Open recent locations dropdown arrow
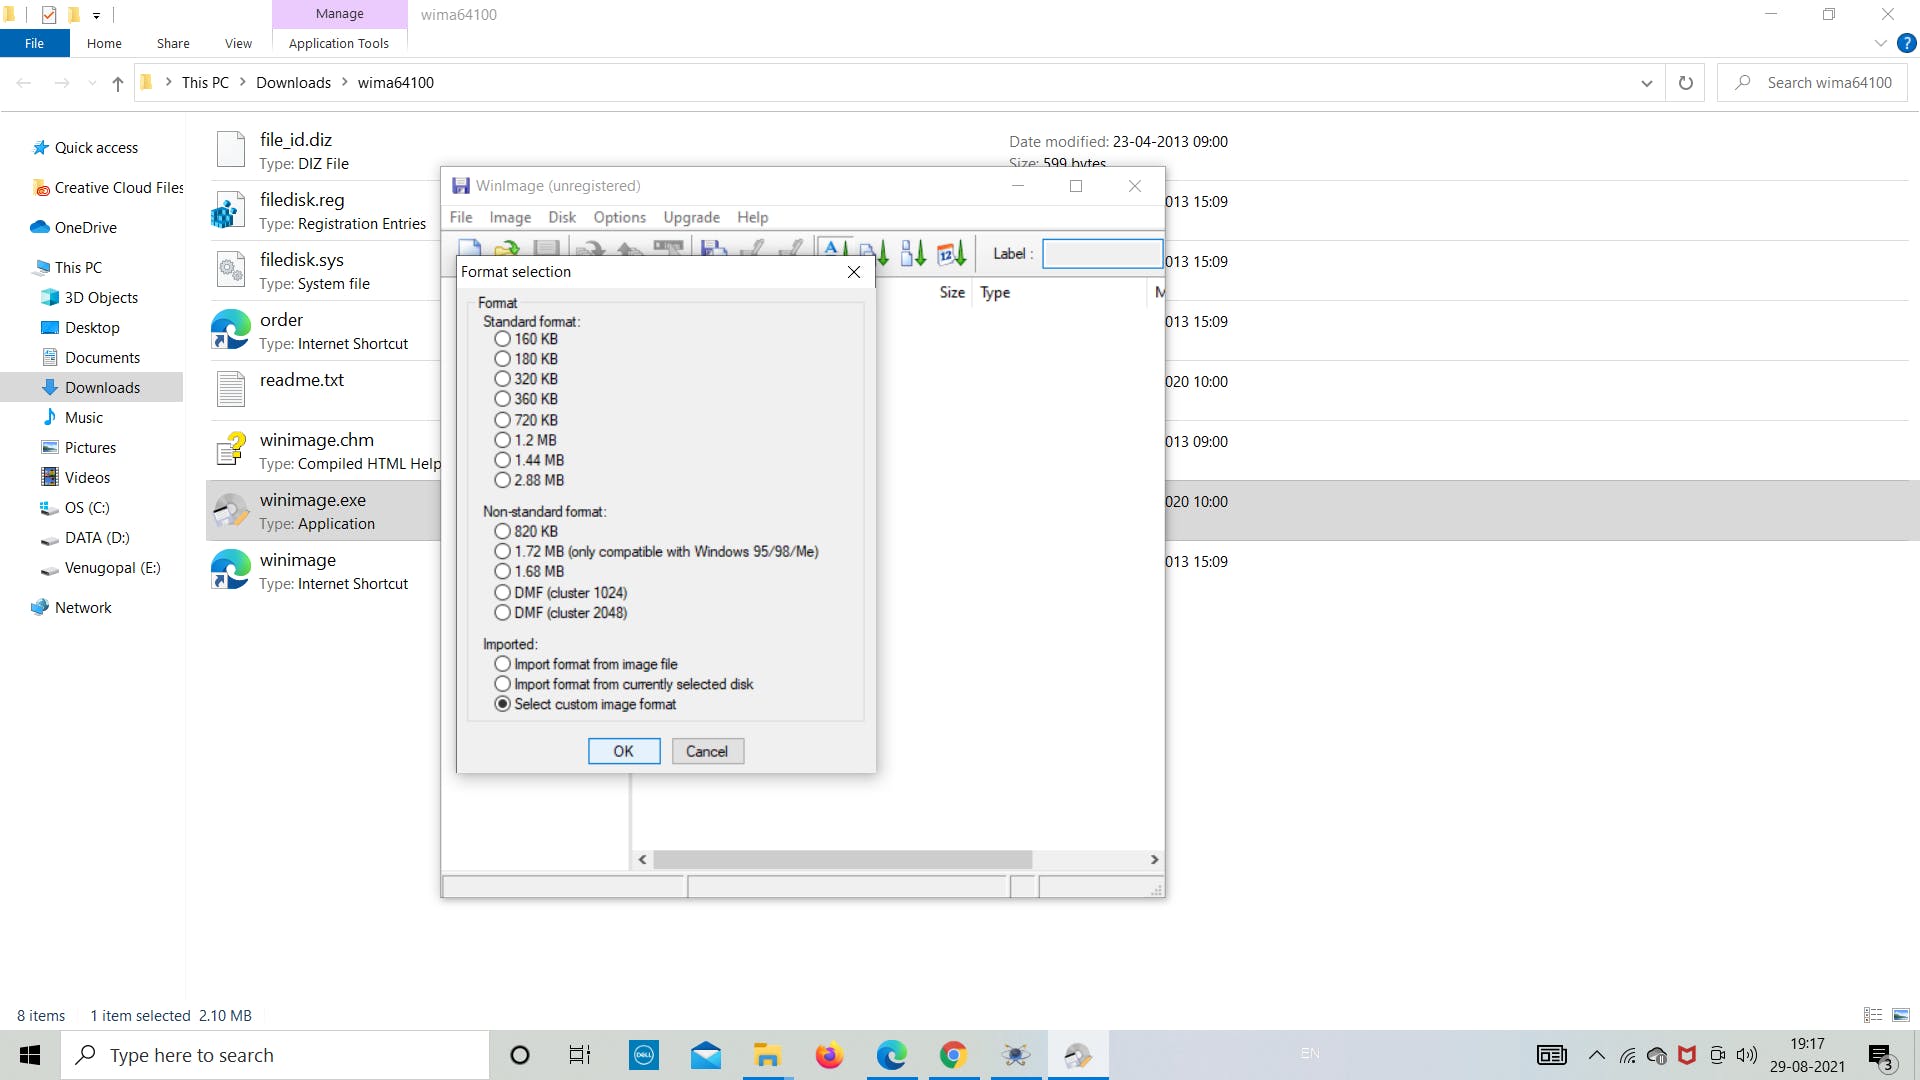The image size is (1920, 1080). click(x=92, y=83)
